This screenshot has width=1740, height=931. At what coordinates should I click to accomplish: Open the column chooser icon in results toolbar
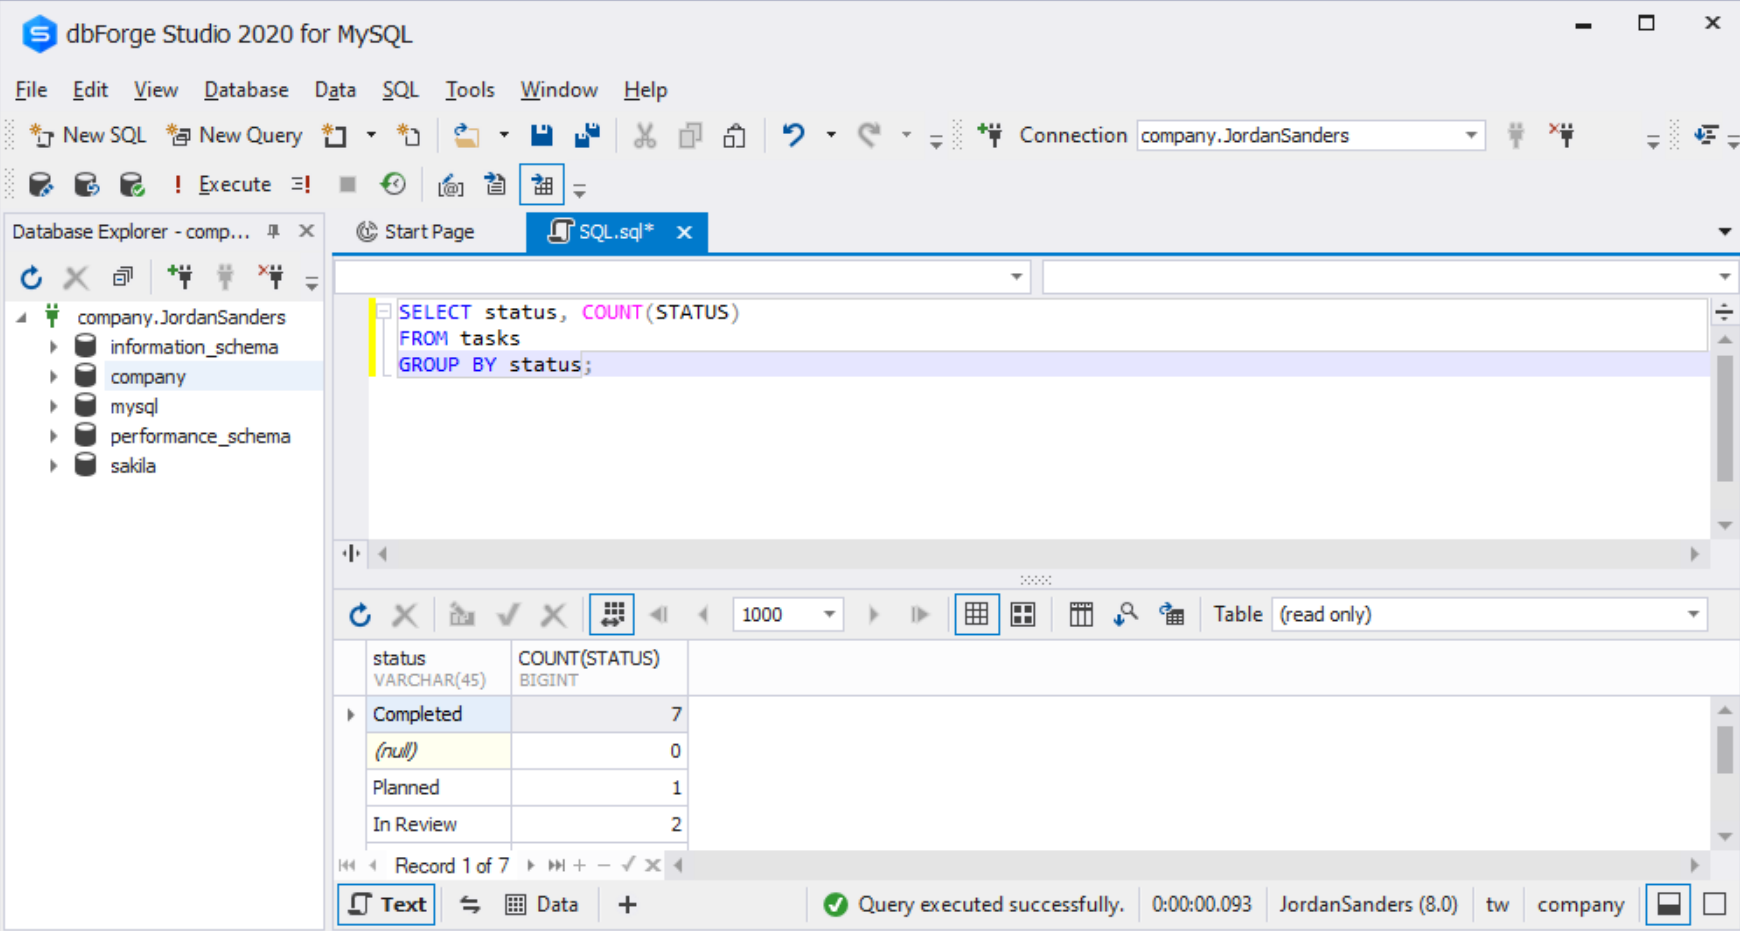[1081, 615]
